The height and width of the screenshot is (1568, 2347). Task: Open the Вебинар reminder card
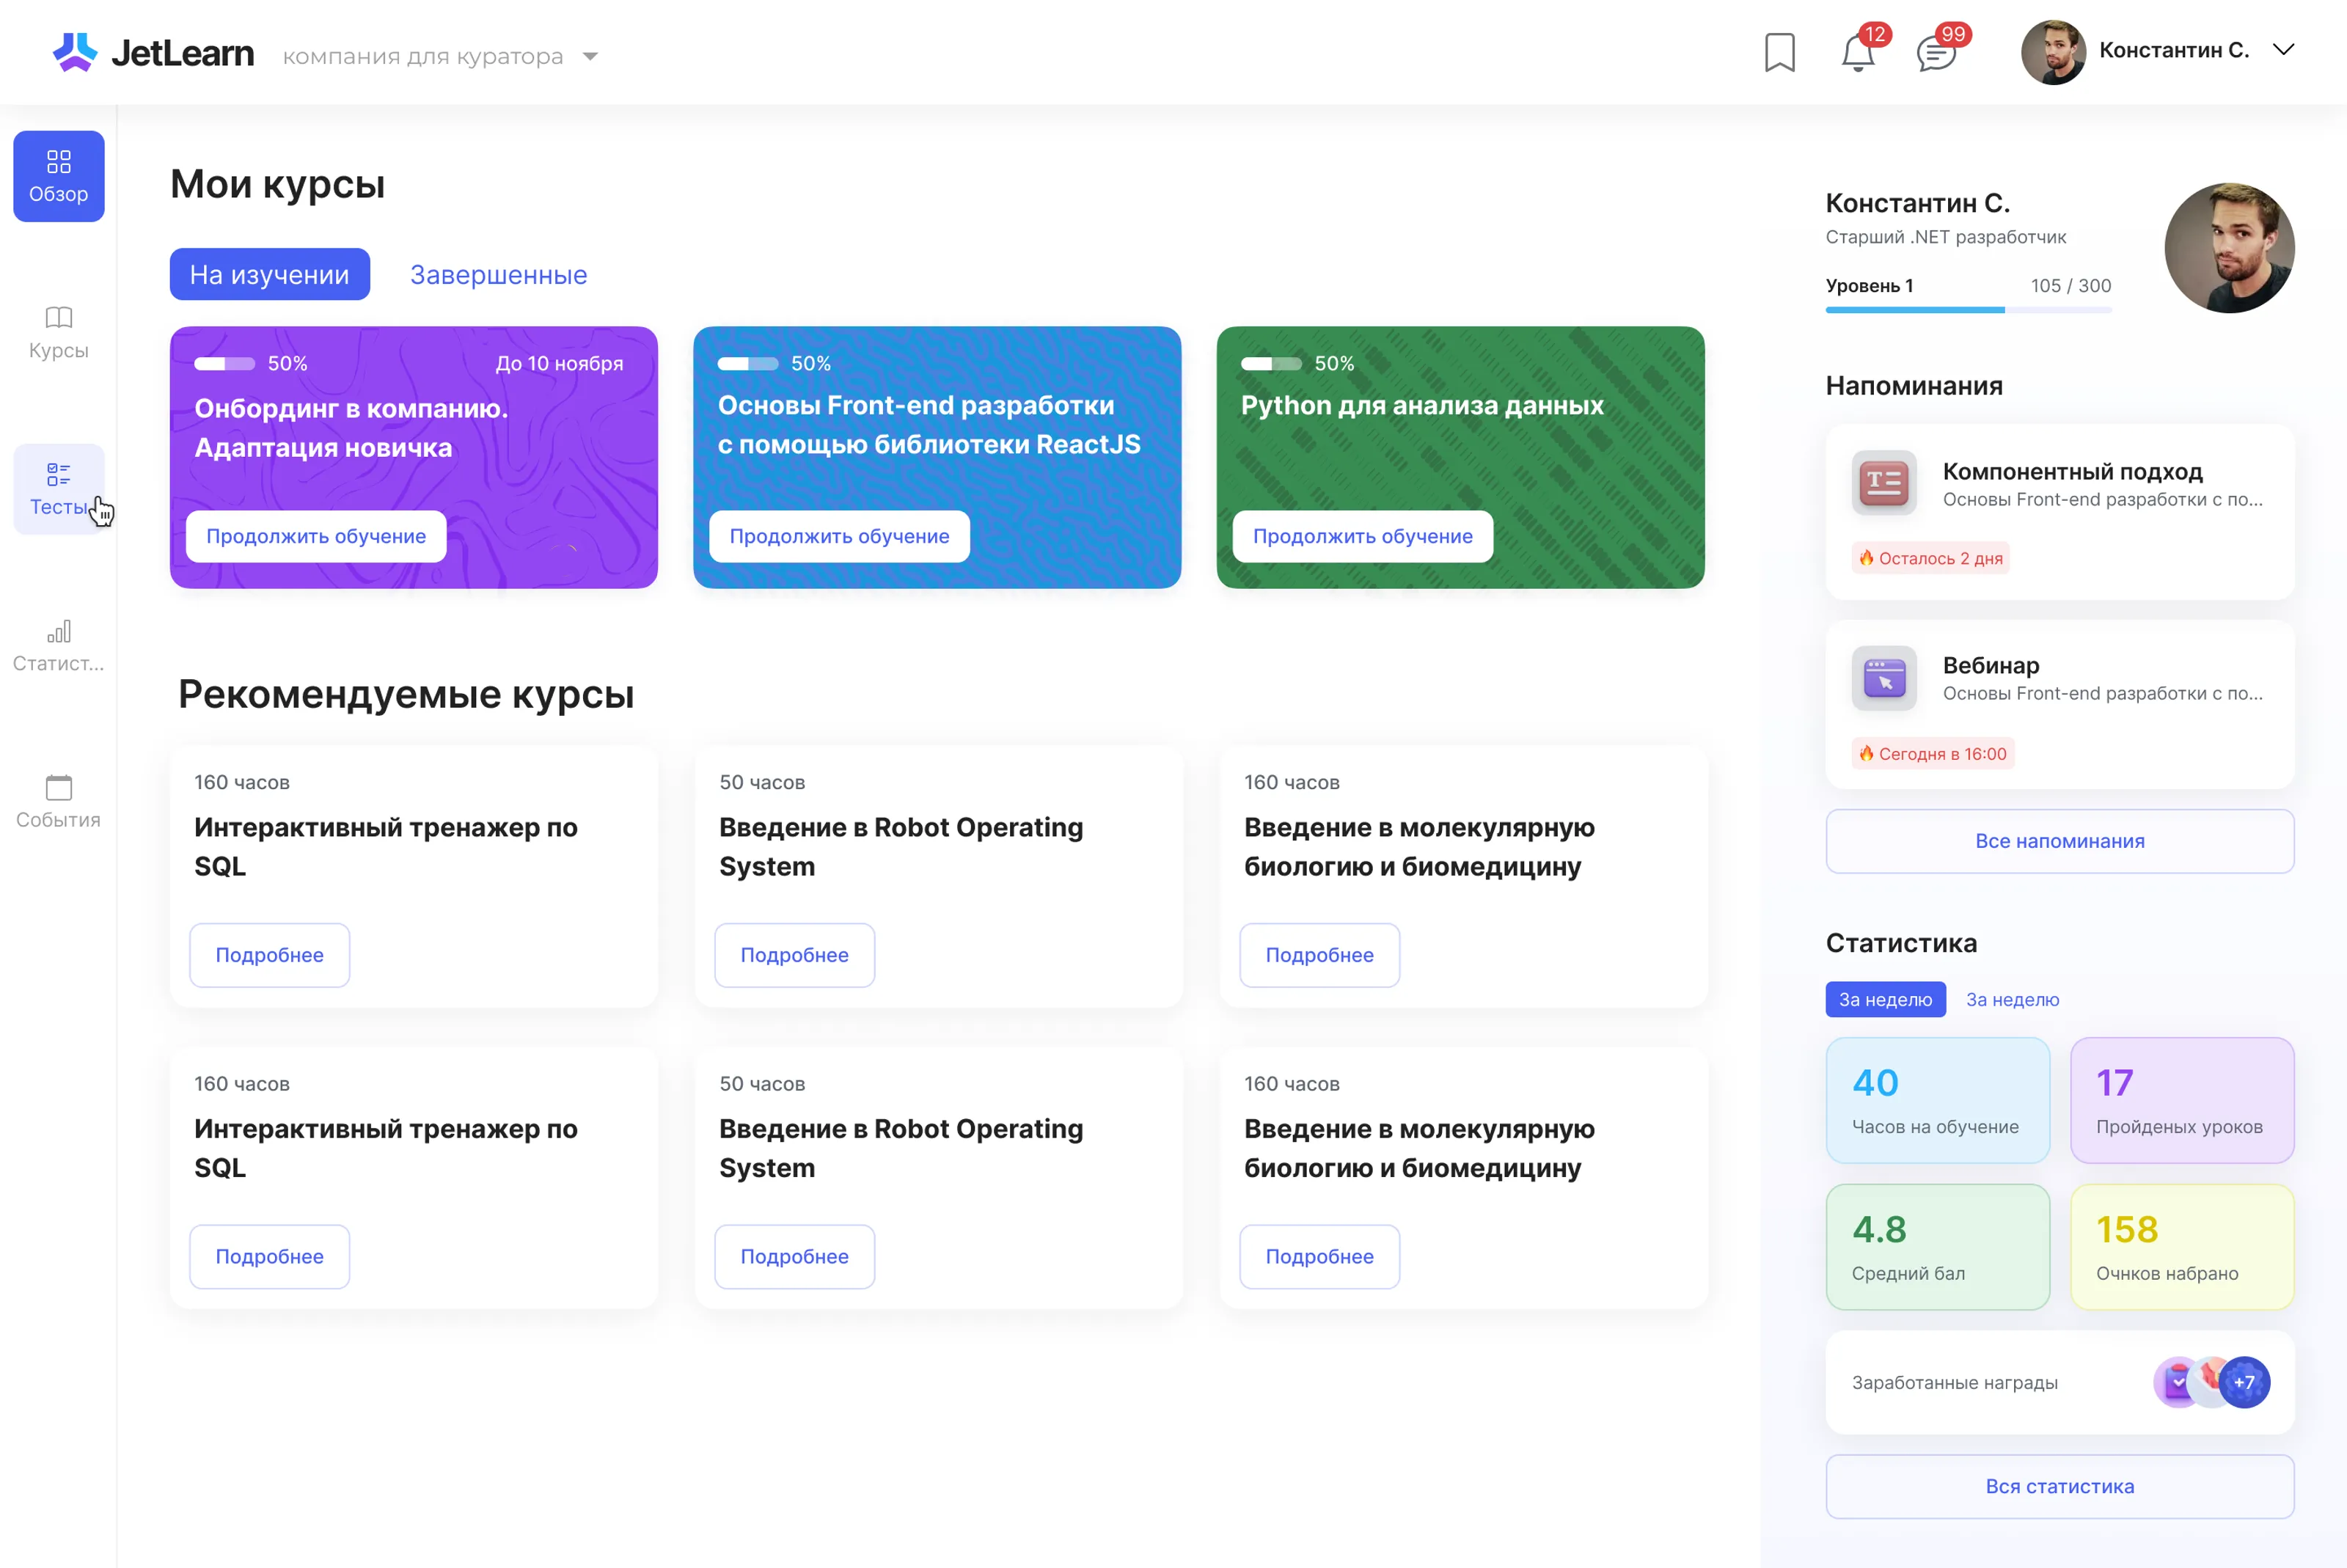click(x=2059, y=704)
